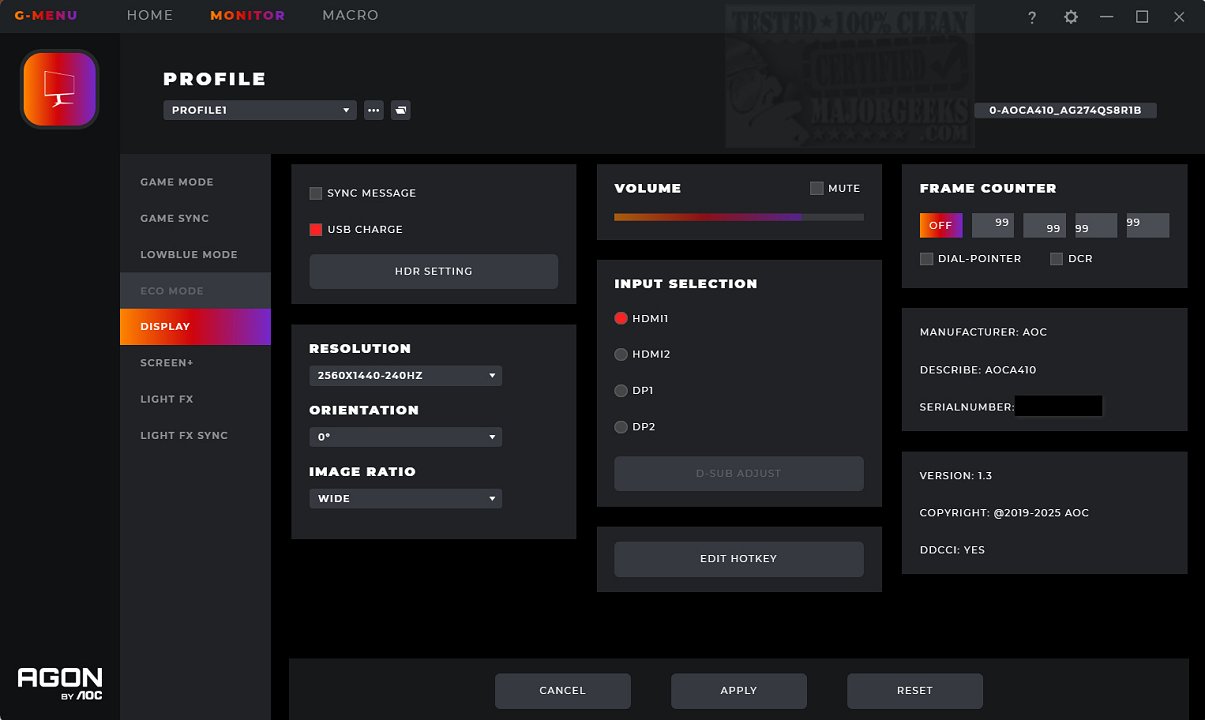The width and height of the screenshot is (1205, 720).
Task: Set Frame Counter to Off
Action: click(x=941, y=225)
